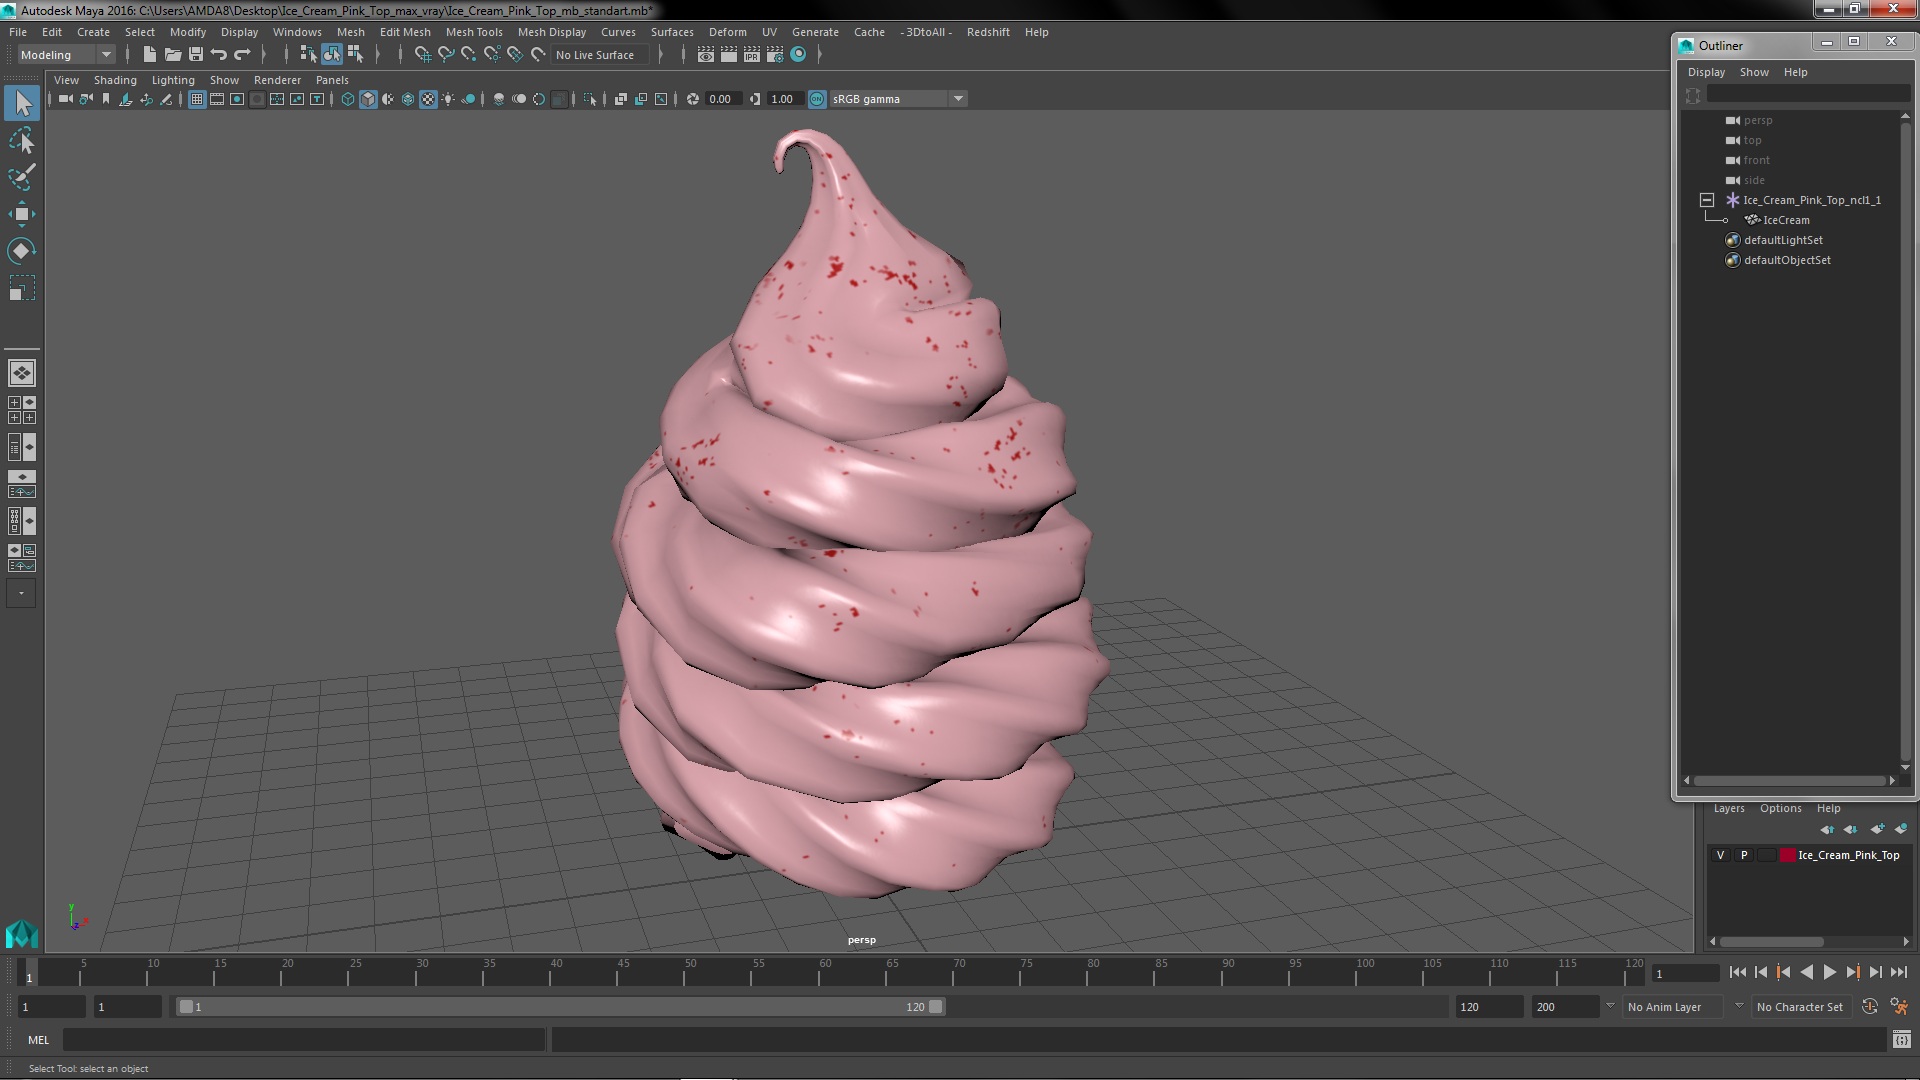Open the Script Editor icon
Screen dimensions: 1920x1080
(x=1901, y=1040)
